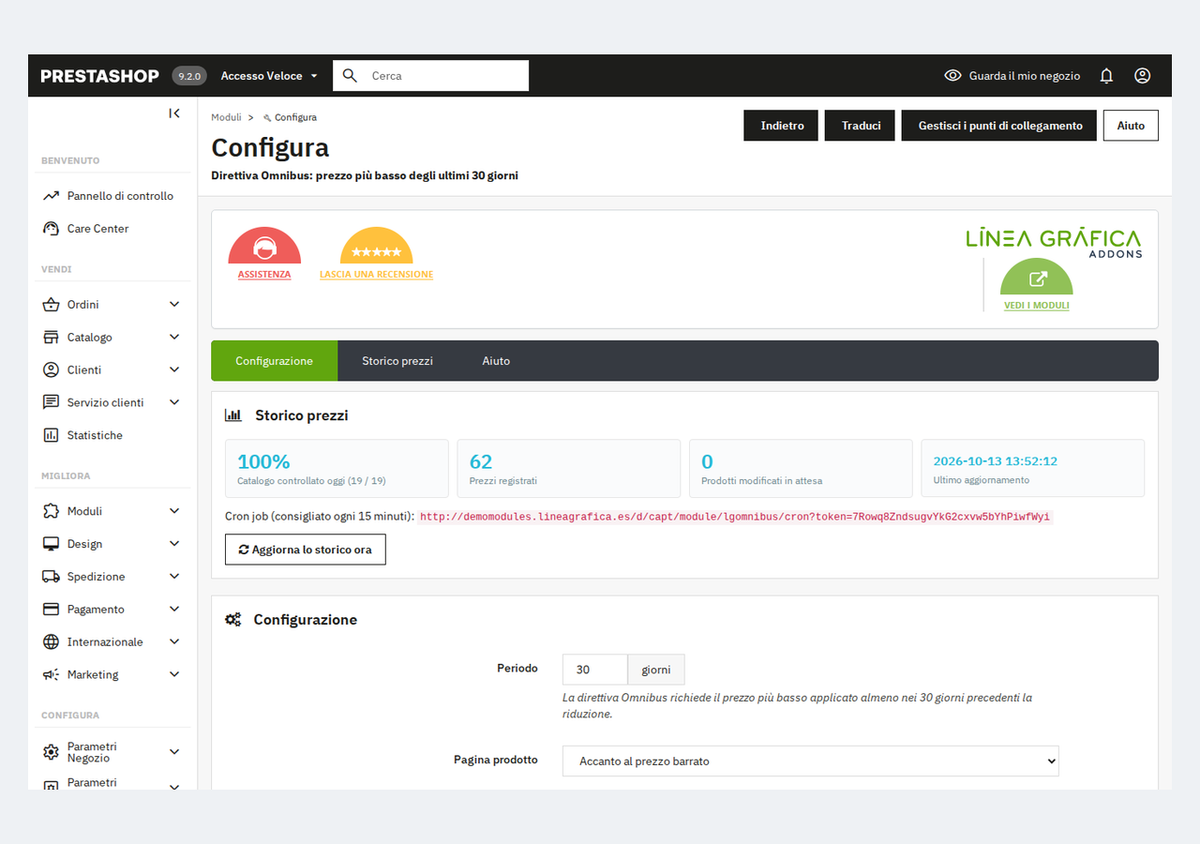Expand Catalogo submenu chevron
The width and height of the screenshot is (1200, 844).
(x=174, y=337)
